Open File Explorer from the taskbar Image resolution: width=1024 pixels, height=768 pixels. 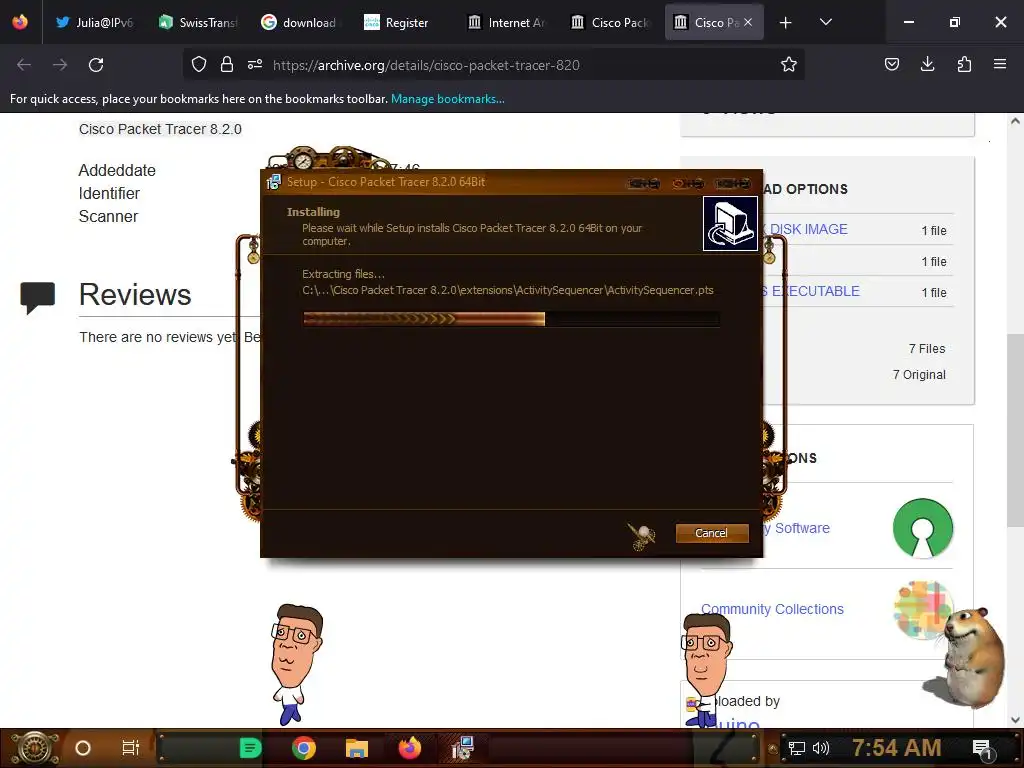357,748
